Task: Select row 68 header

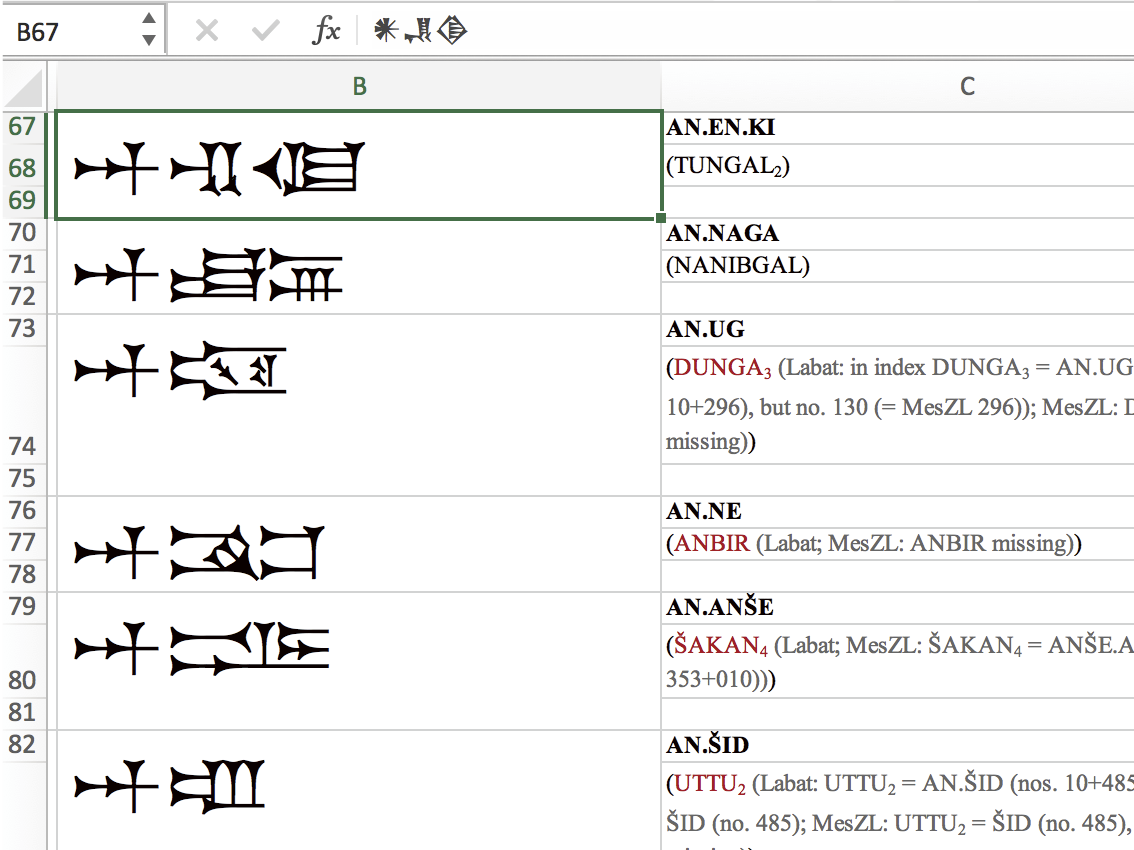Action: pos(22,168)
